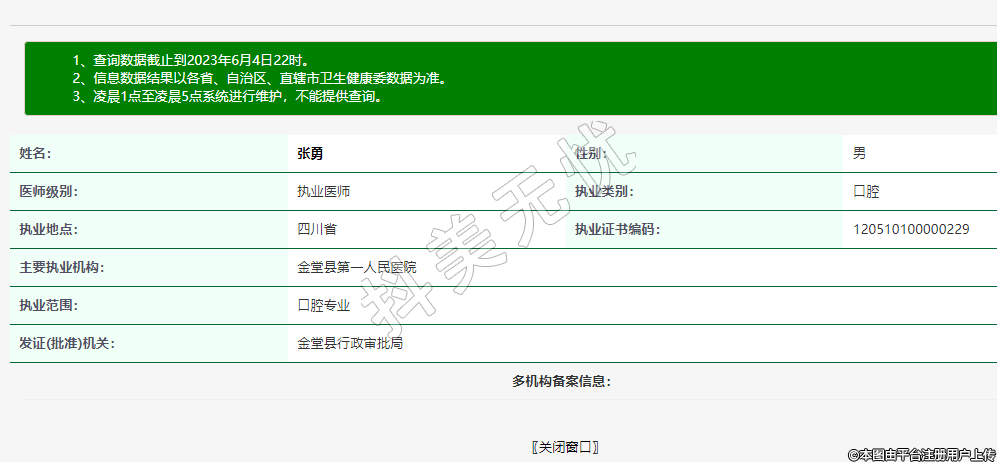Click the 四川省 location value

(x=317, y=230)
